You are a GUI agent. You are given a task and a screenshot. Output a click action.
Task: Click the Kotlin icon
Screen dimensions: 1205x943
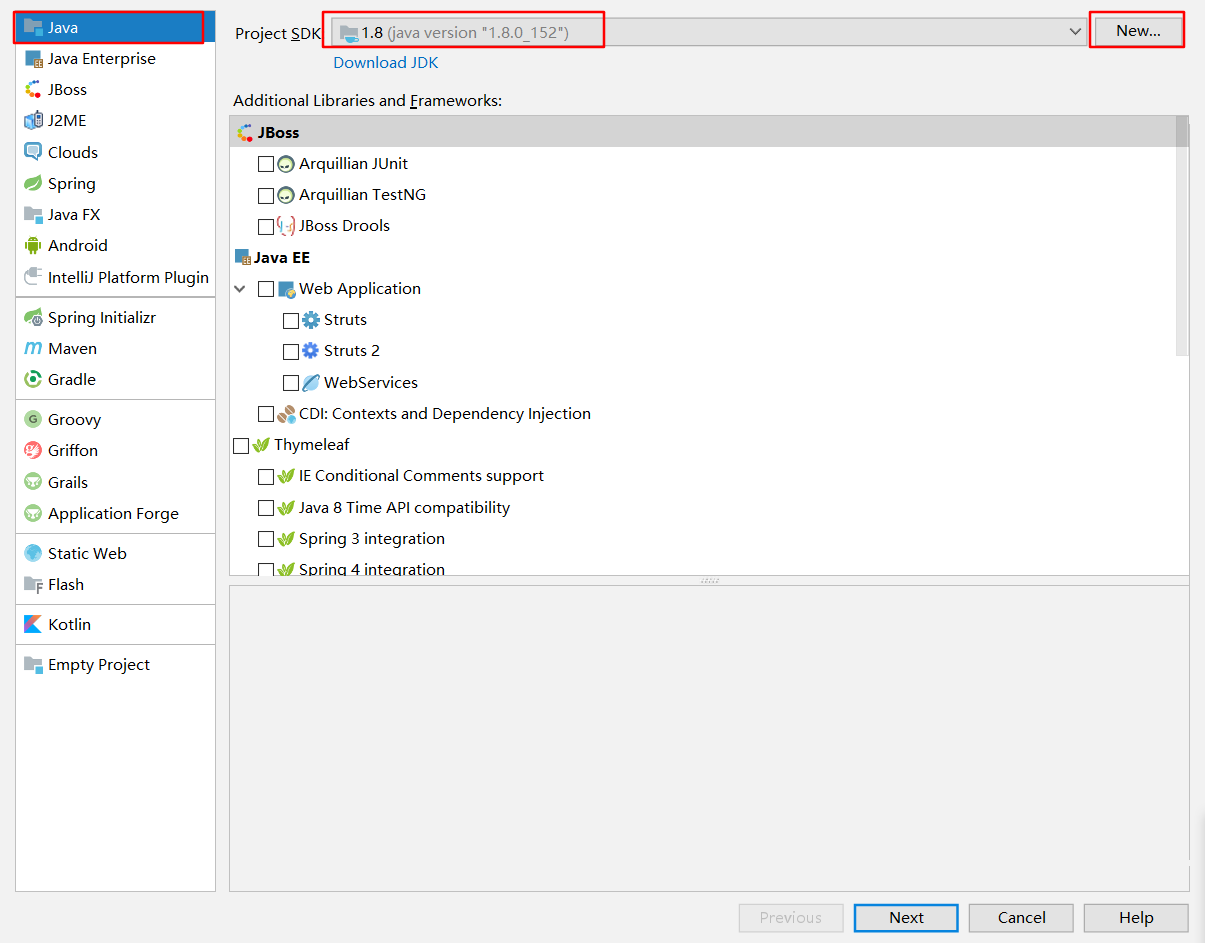pyautogui.click(x=33, y=624)
